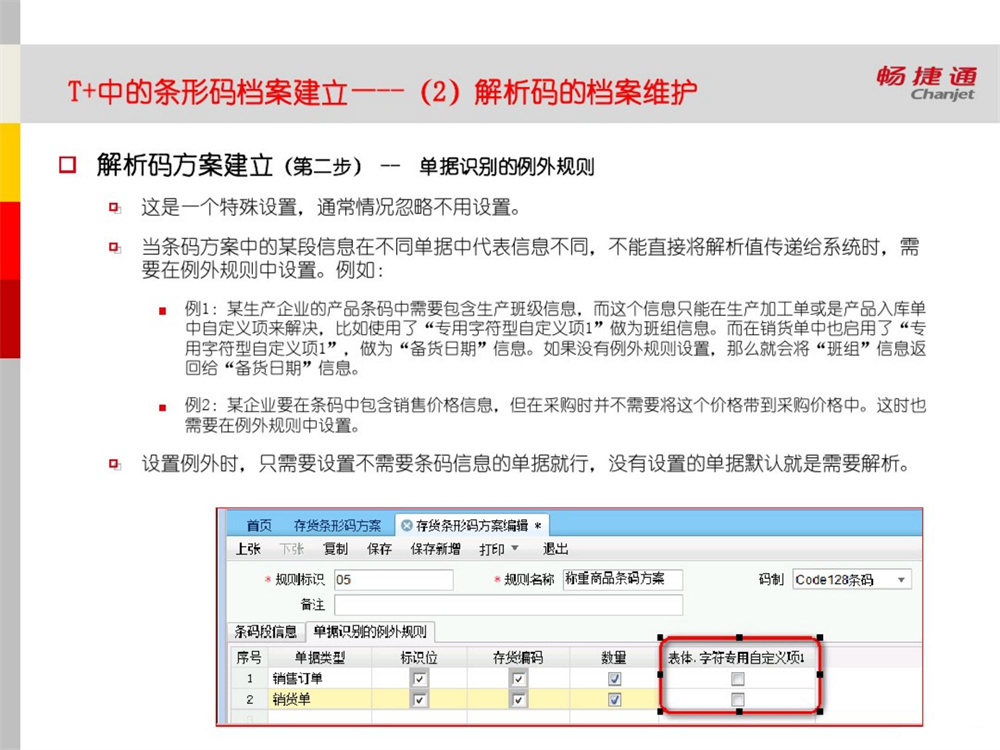The width and height of the screenshot is (1000, 750).
Task: Click the 上张 toolbar button
Action: (x=248, y=548)
